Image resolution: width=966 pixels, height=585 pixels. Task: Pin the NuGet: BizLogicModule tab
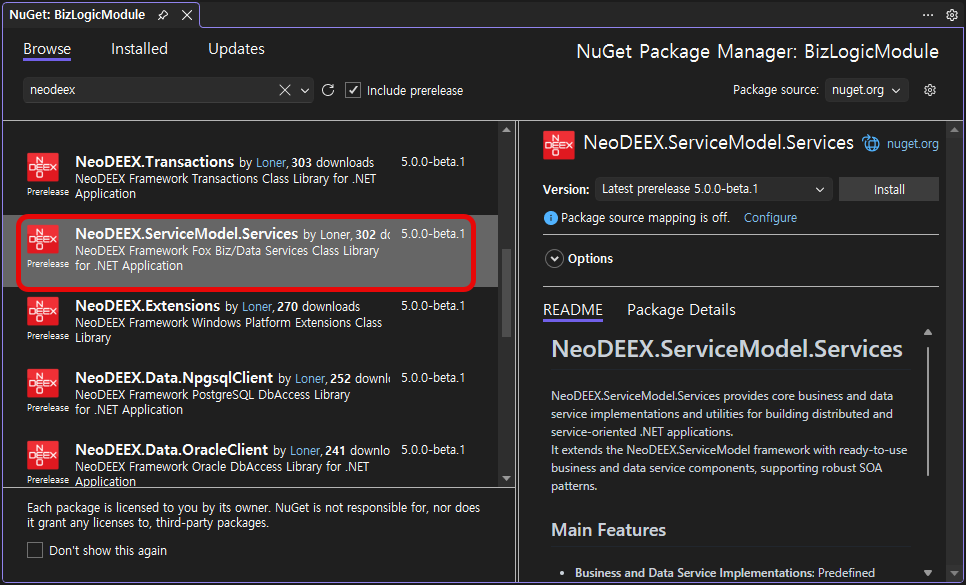[x=163, y=15]
